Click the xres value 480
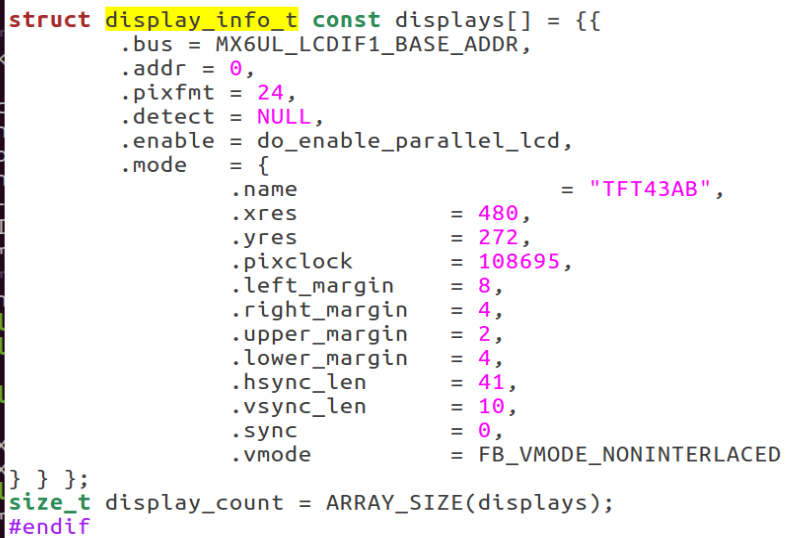The width and height of the screenshot is (809, 538). coord(498,213)
